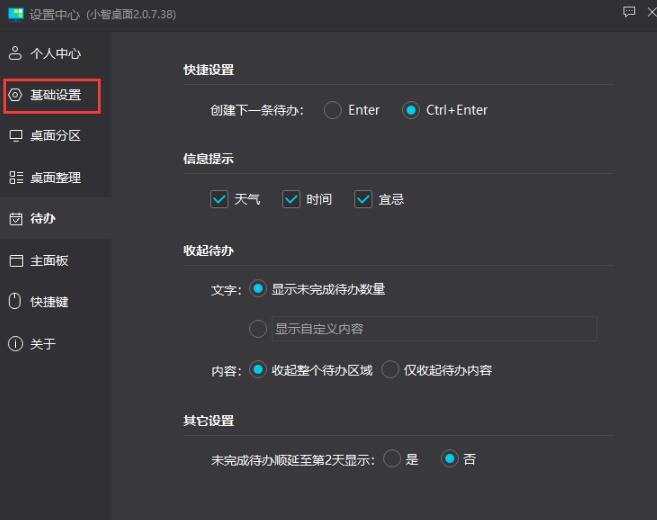Open the 个人中心 sidebar tab
The image size is (657, 520).
56,53
